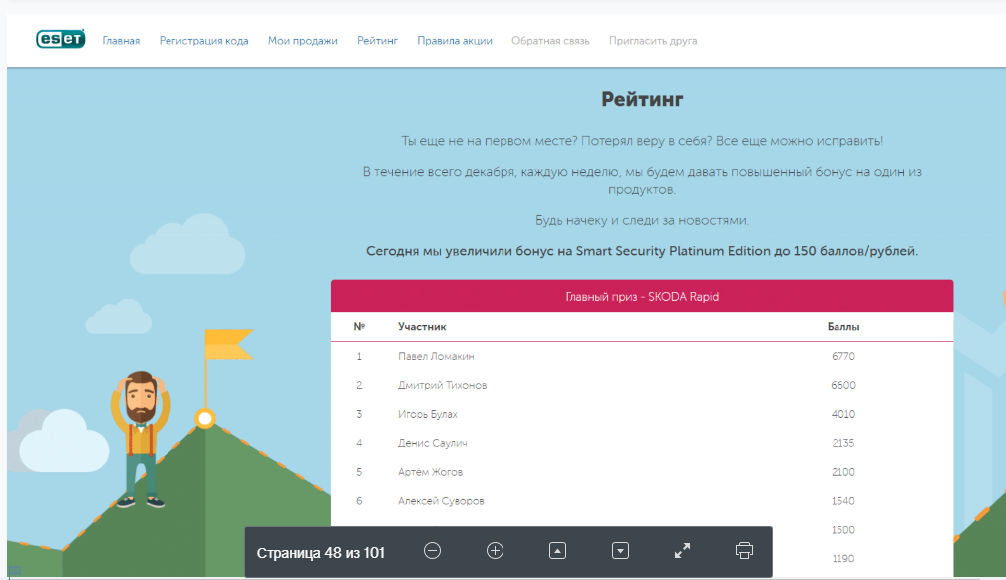
Task: Select participant Павел Ломакин row
Action: click(x=436, y=356)
